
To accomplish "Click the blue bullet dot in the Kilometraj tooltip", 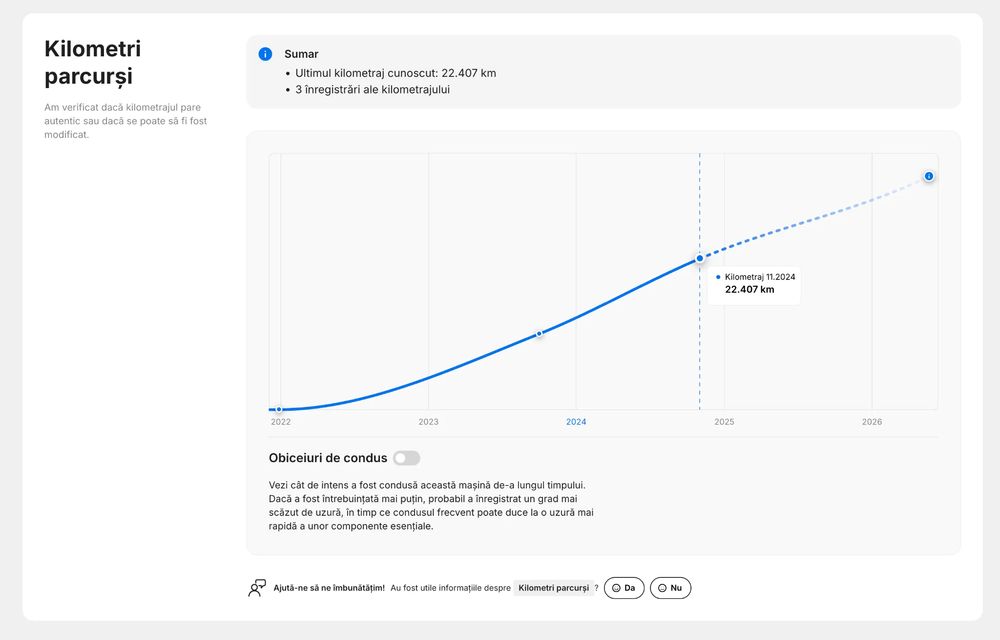I will (x=718, y=277).
